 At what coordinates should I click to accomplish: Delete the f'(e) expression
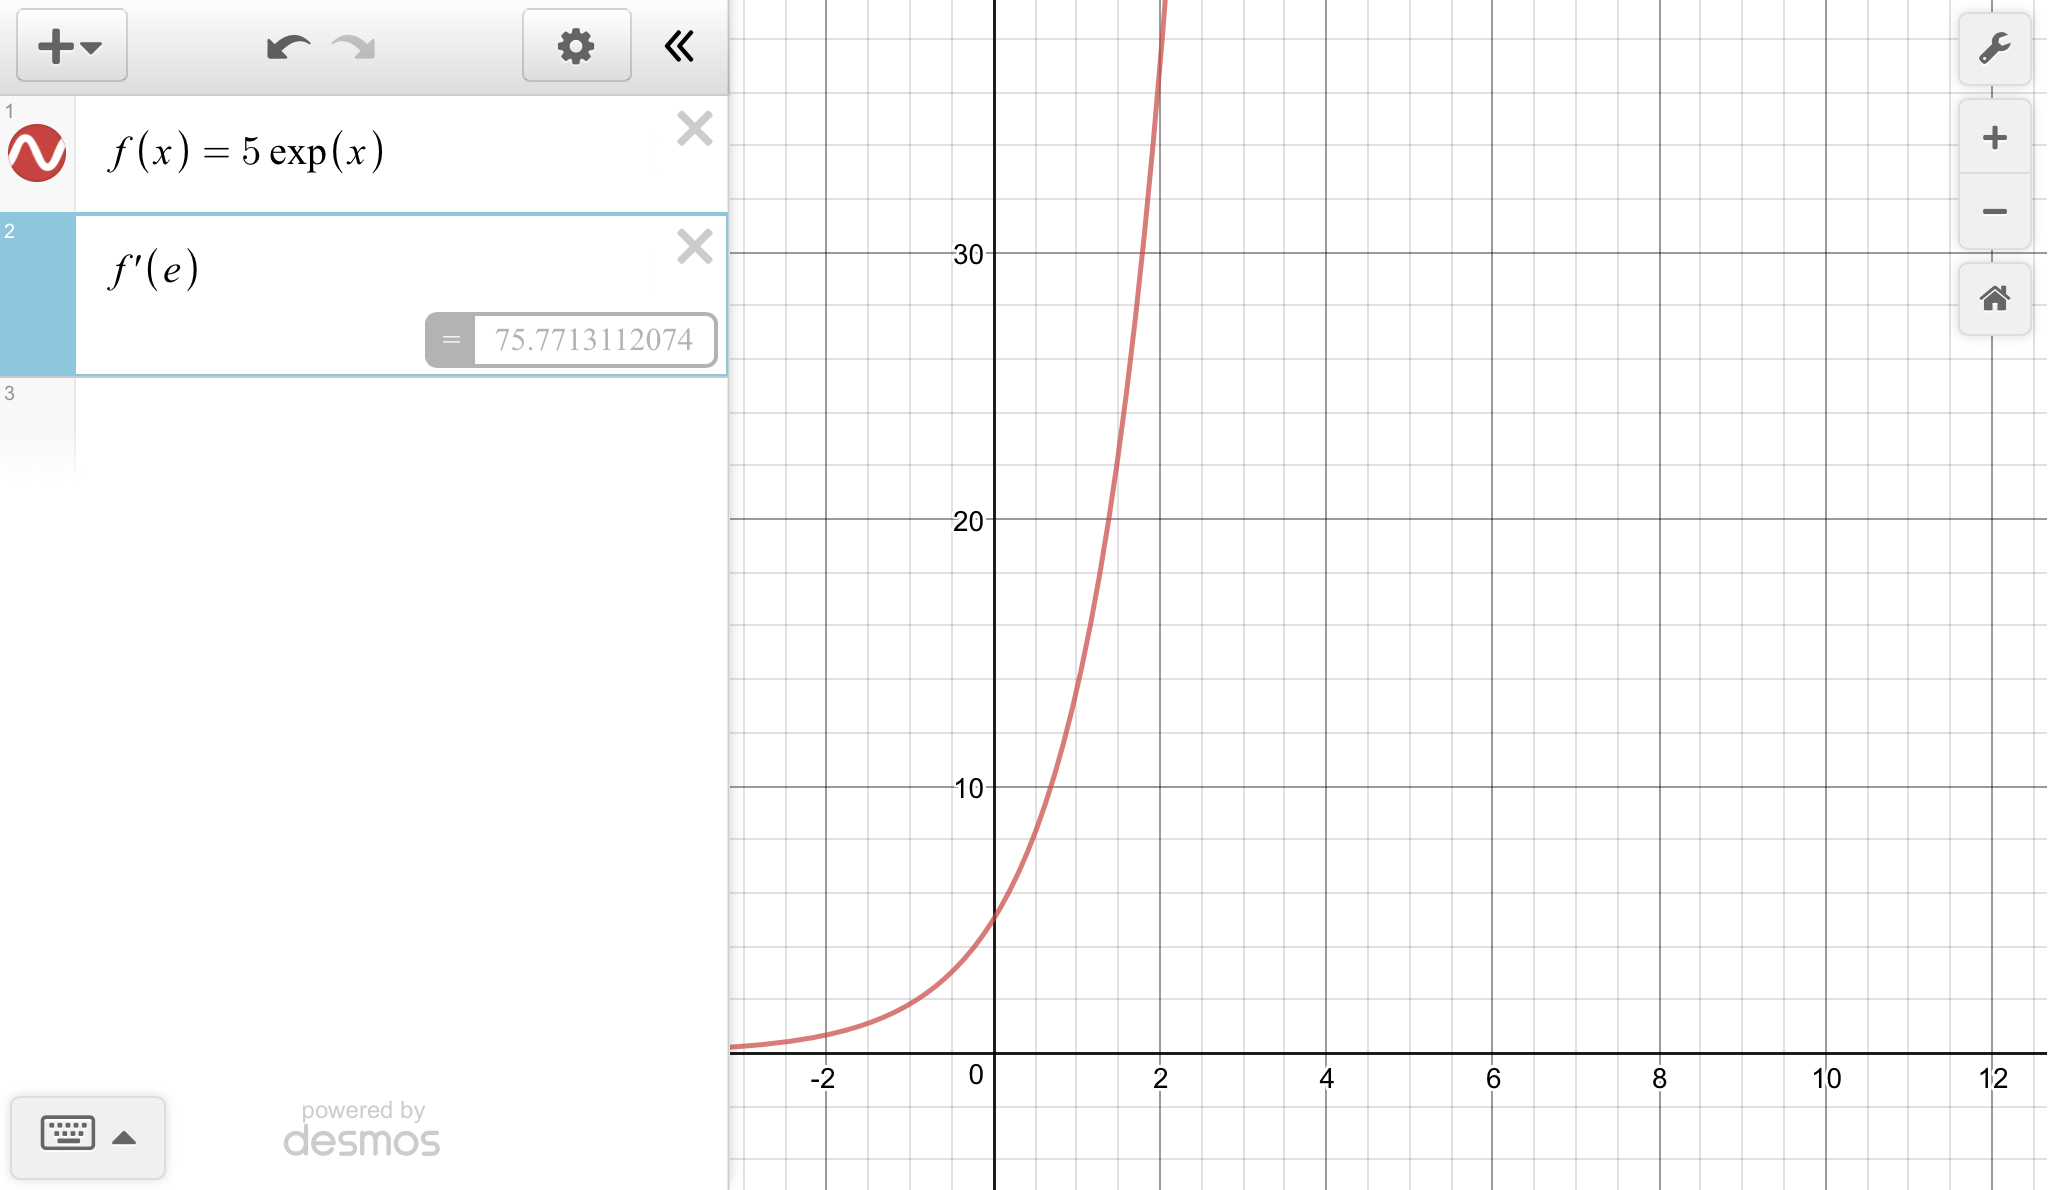coord(694,246)
